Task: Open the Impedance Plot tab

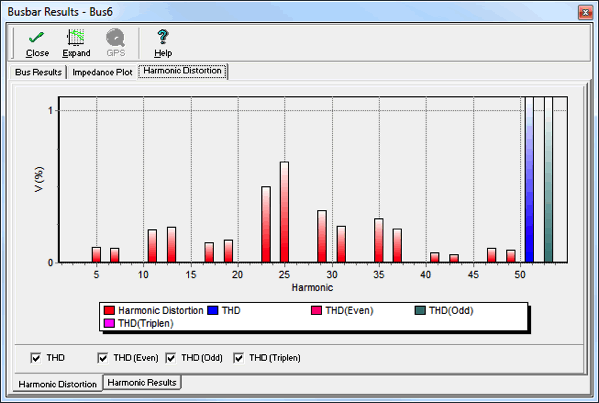Action: tap(102, 72)
